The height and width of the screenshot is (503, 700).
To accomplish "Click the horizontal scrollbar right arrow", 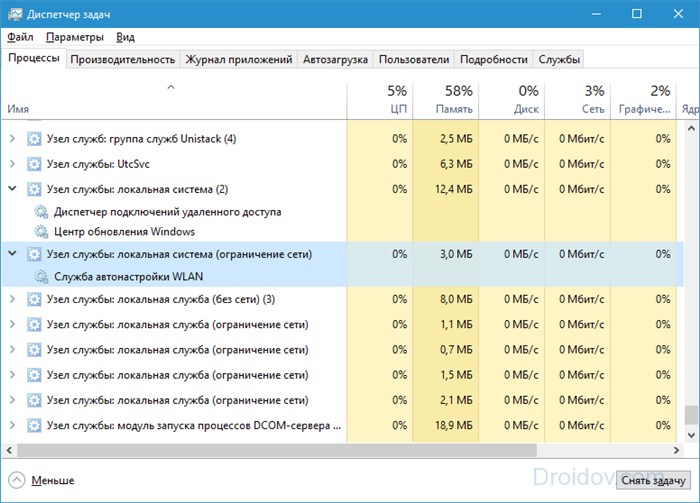I will pos(676,450).
